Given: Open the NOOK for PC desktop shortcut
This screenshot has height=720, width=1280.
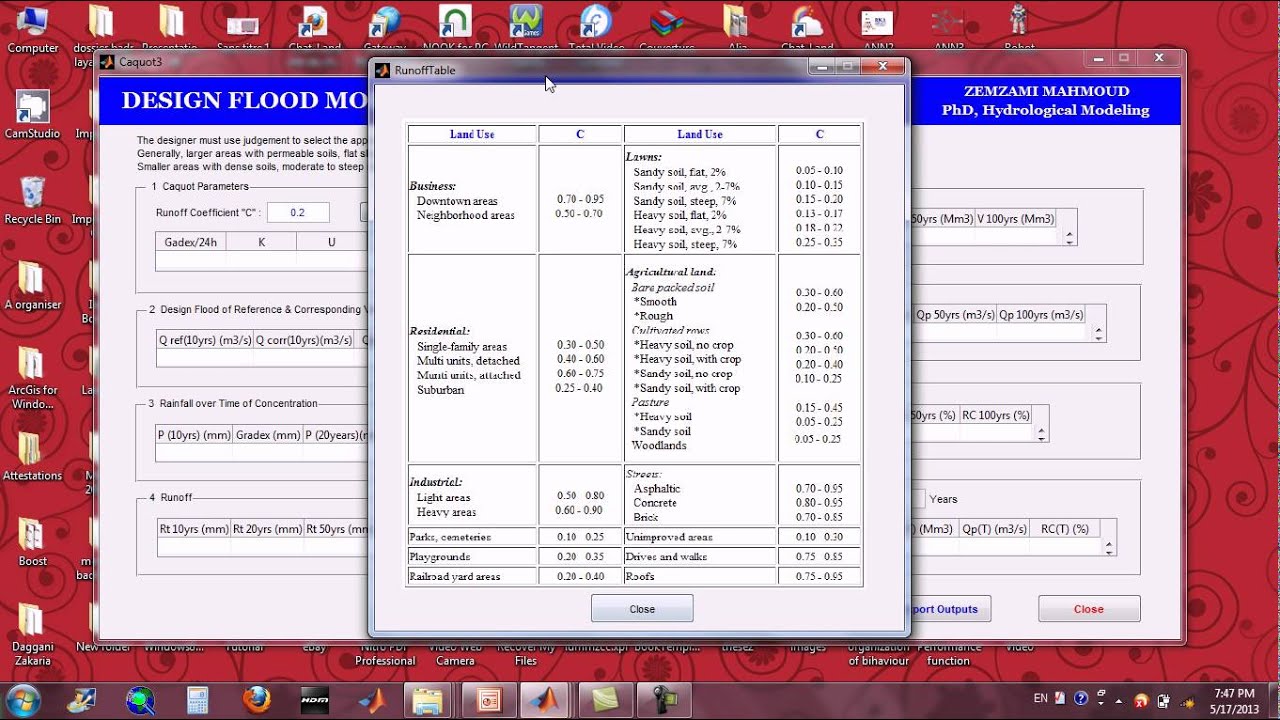Looking at the screenshot, I should click(454, 30).
